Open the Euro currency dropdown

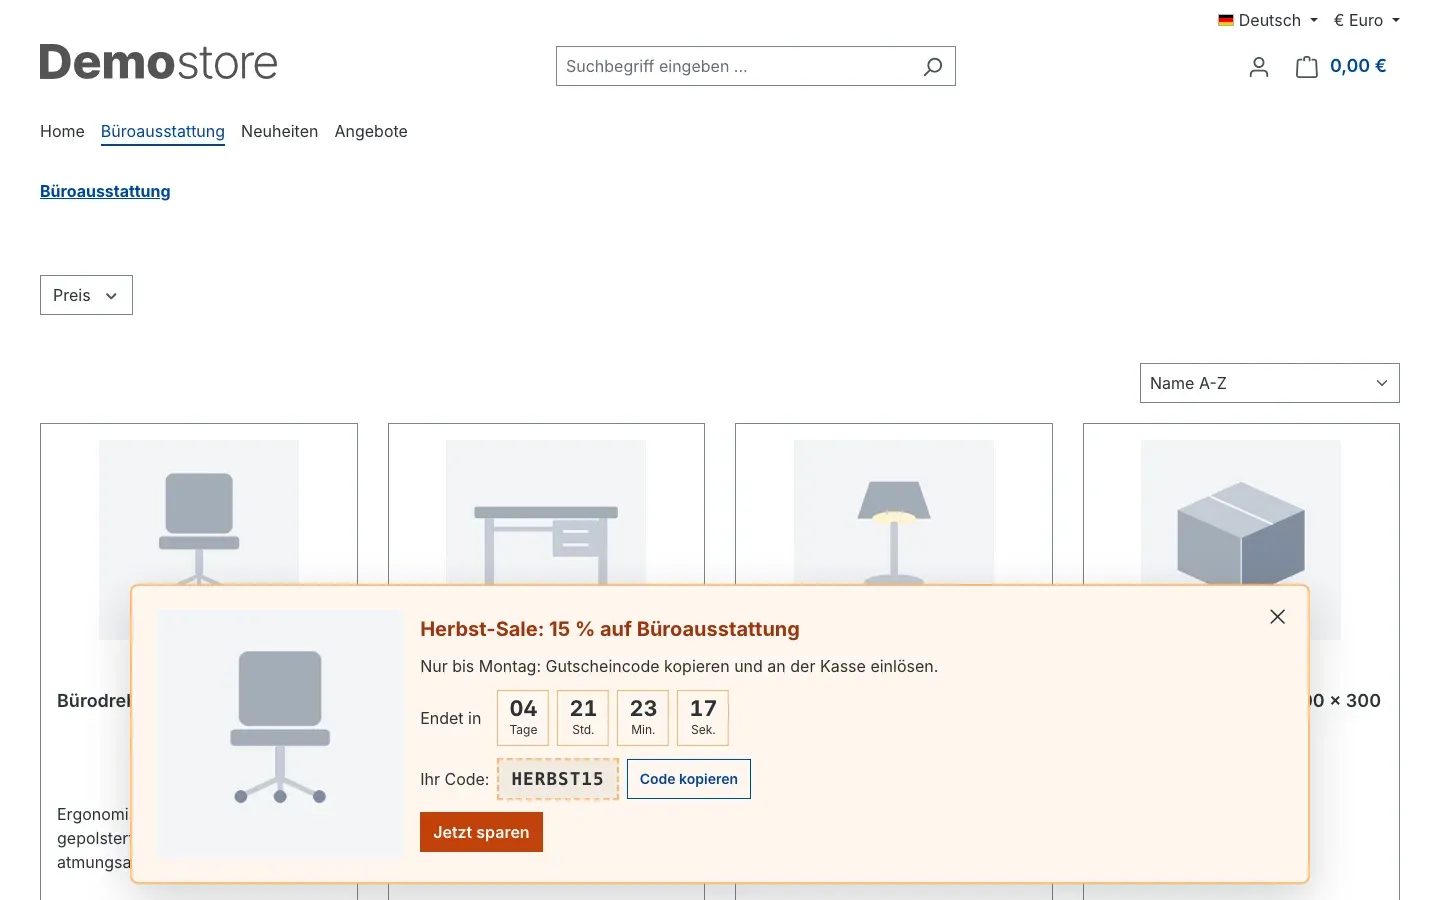pyautogui.click(x=1366, y=20)
